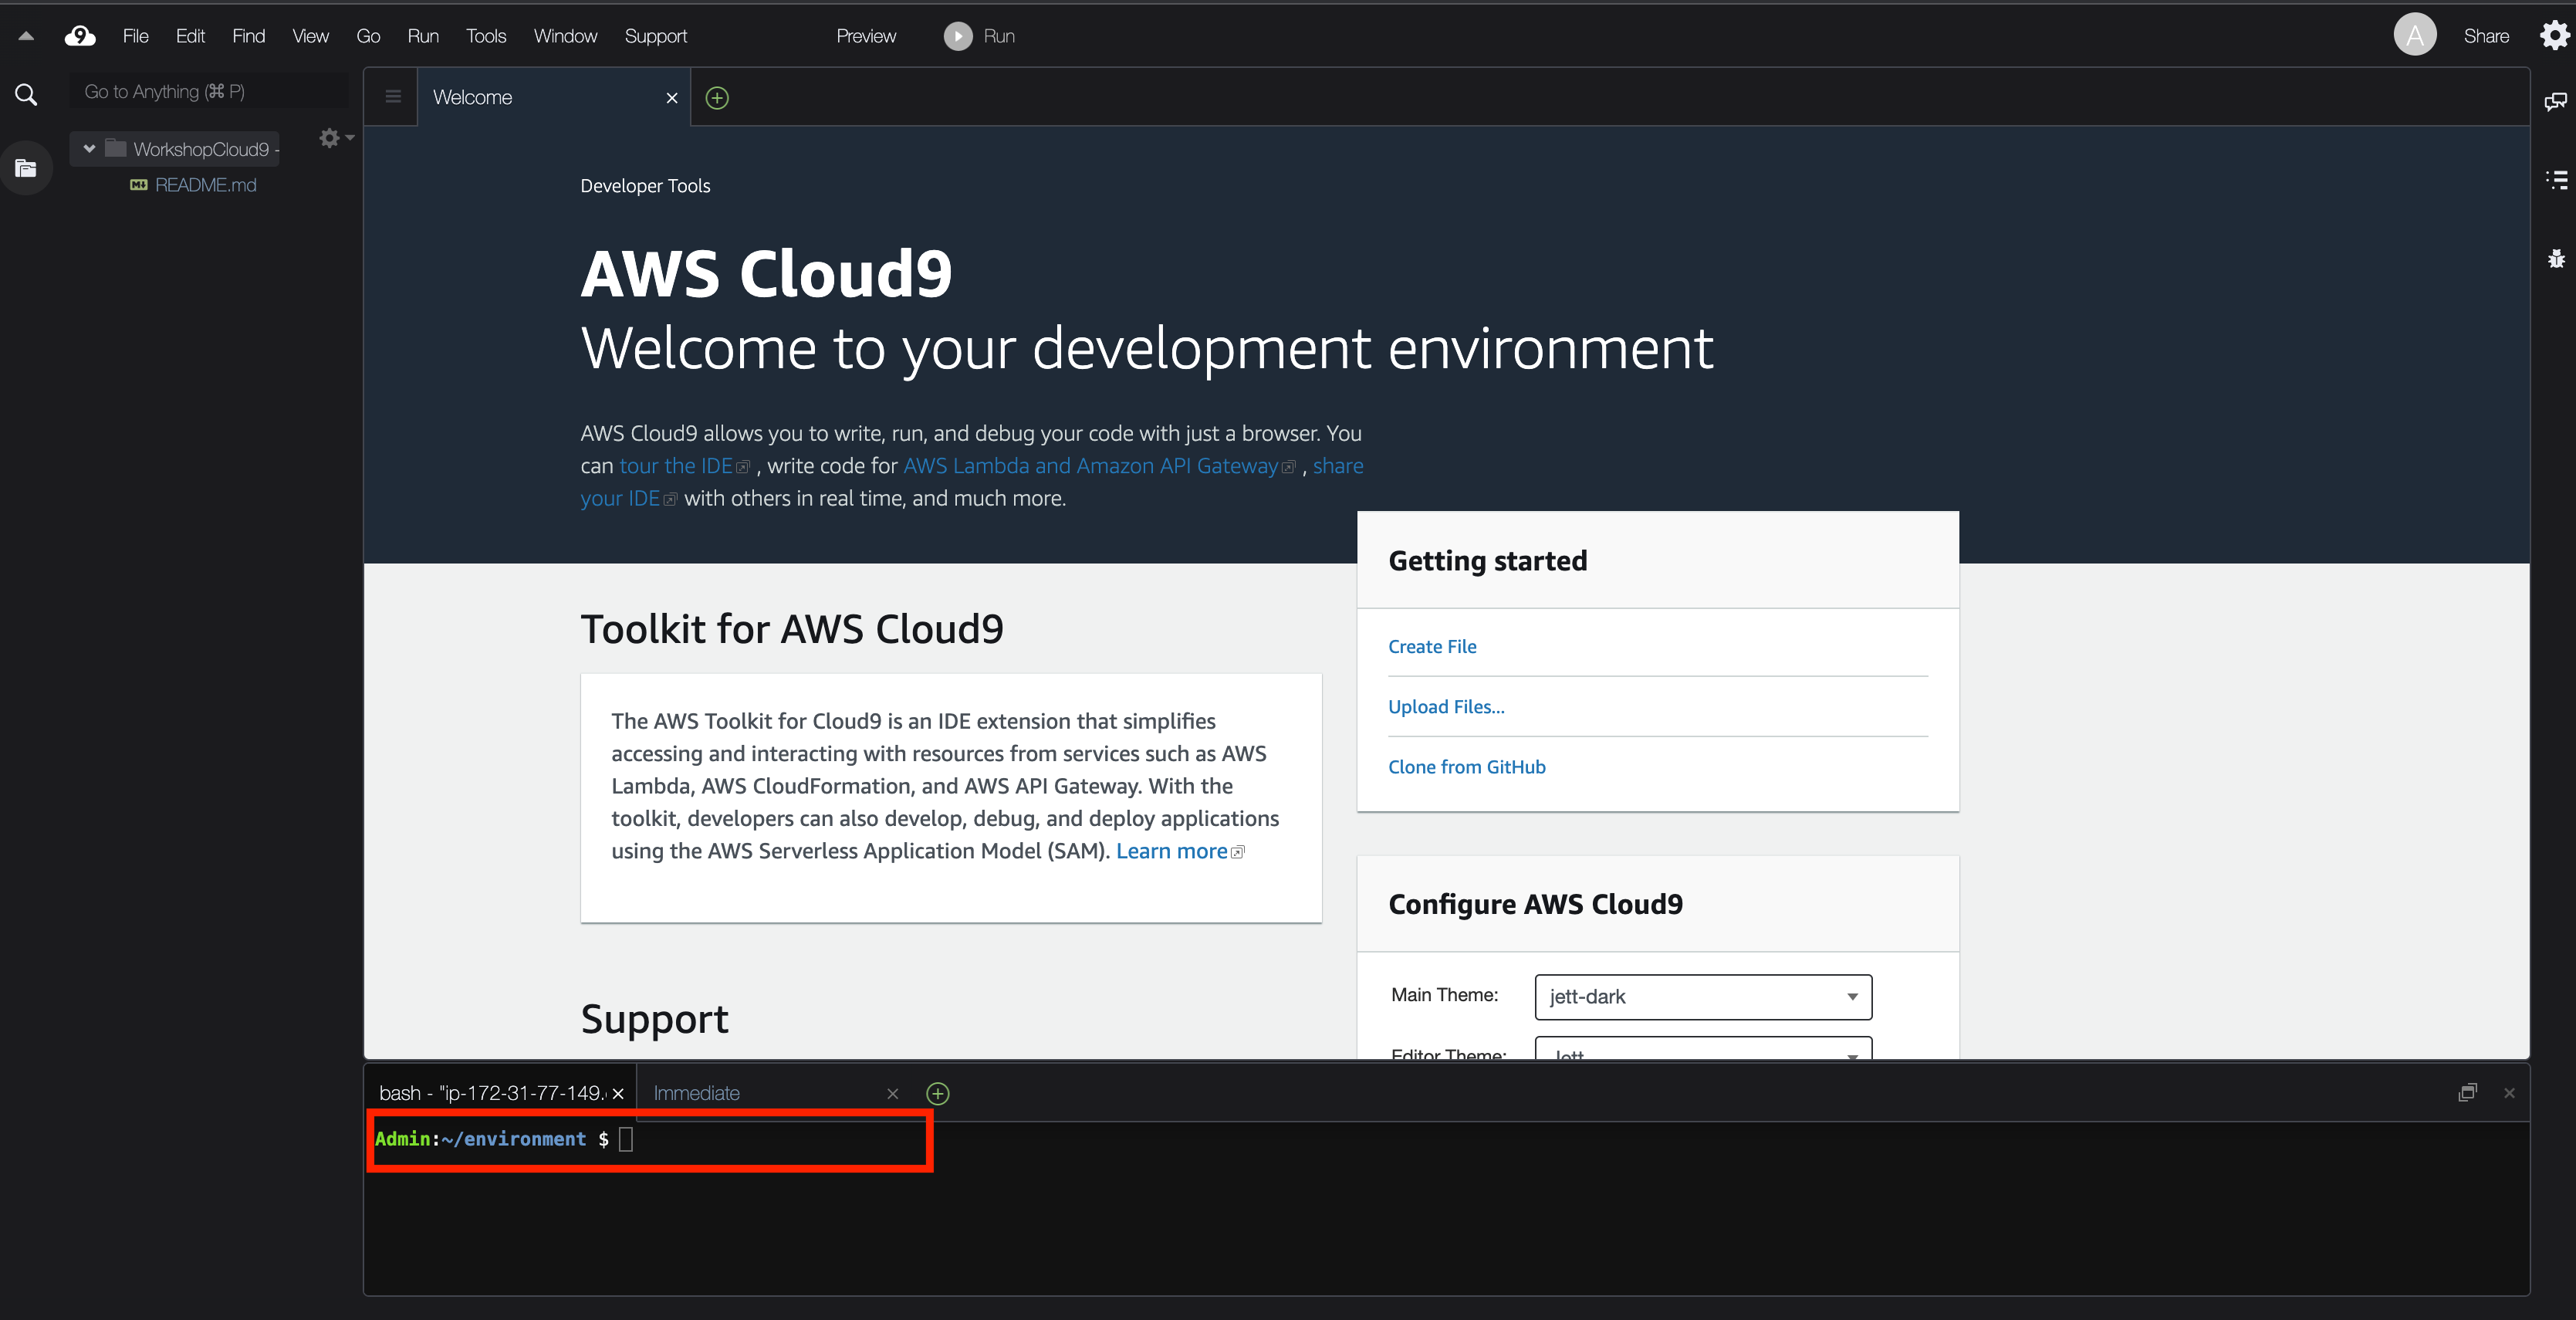Viewport: 2576px width, 1320px height.
Task: Open the user avatar A
Action: pyautogui.click(x=2414, y=35)
